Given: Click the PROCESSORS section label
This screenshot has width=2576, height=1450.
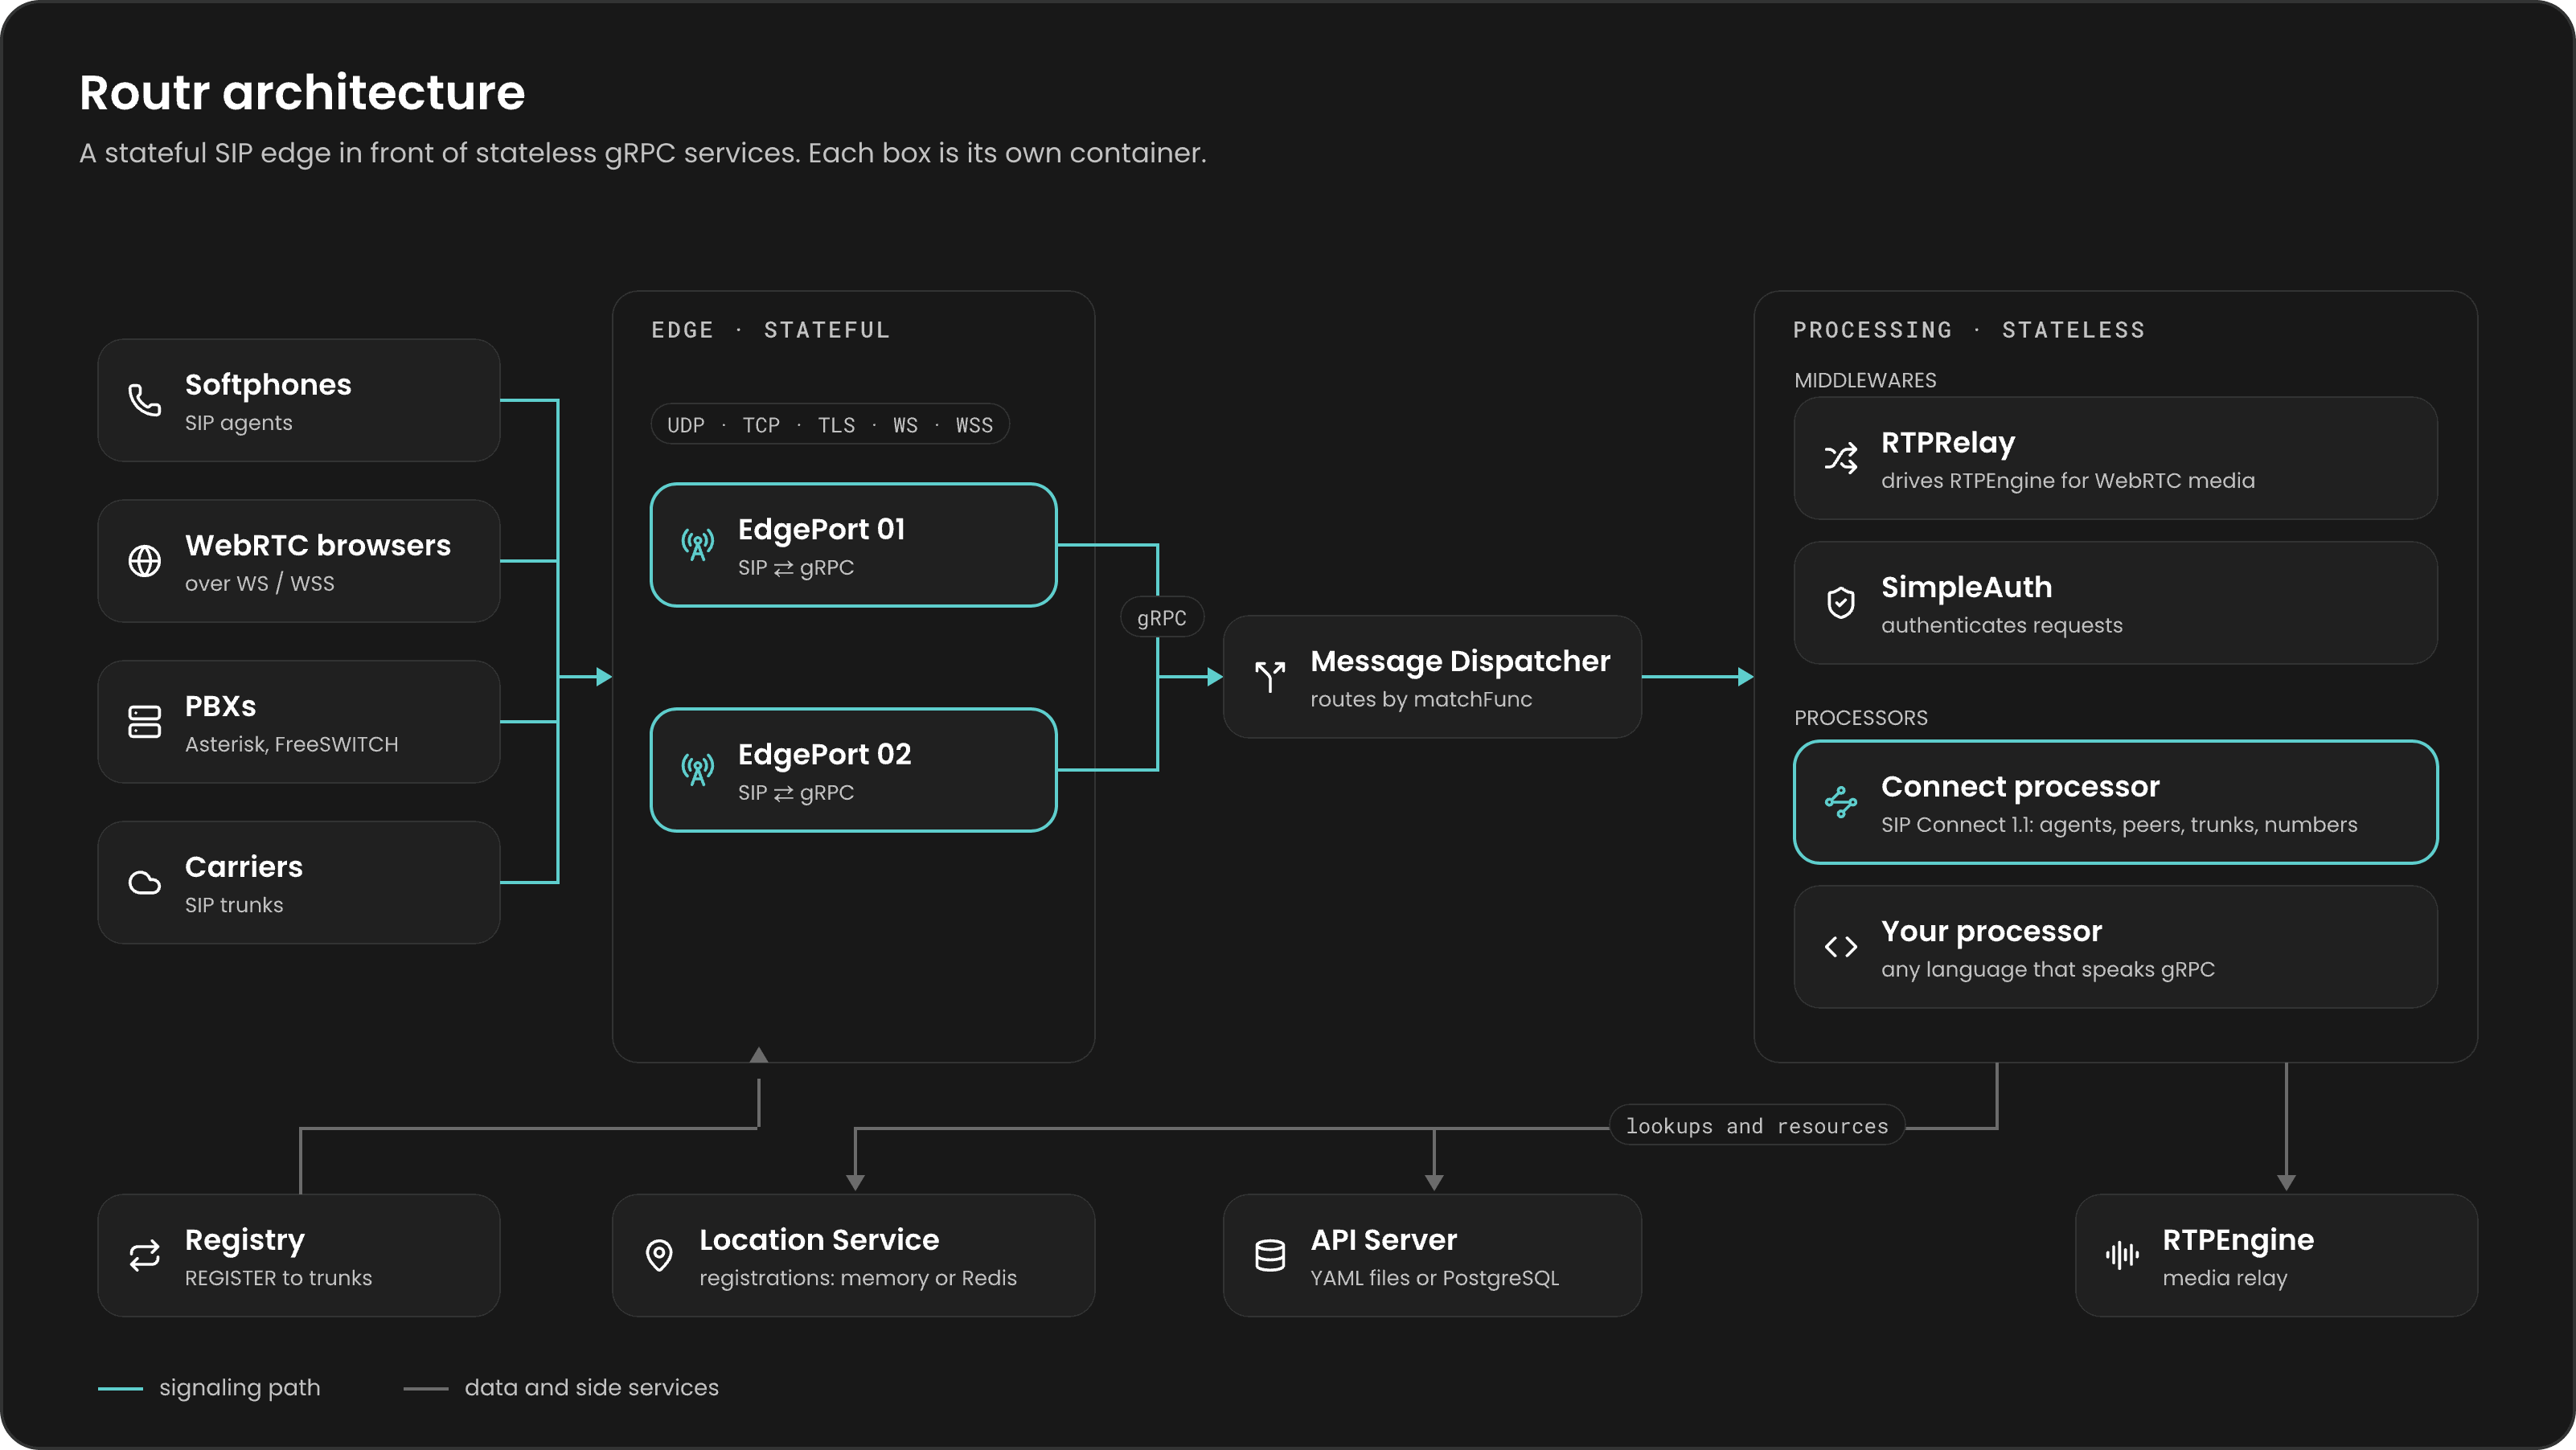Looking at the screenshot, I should point(1861,718).
